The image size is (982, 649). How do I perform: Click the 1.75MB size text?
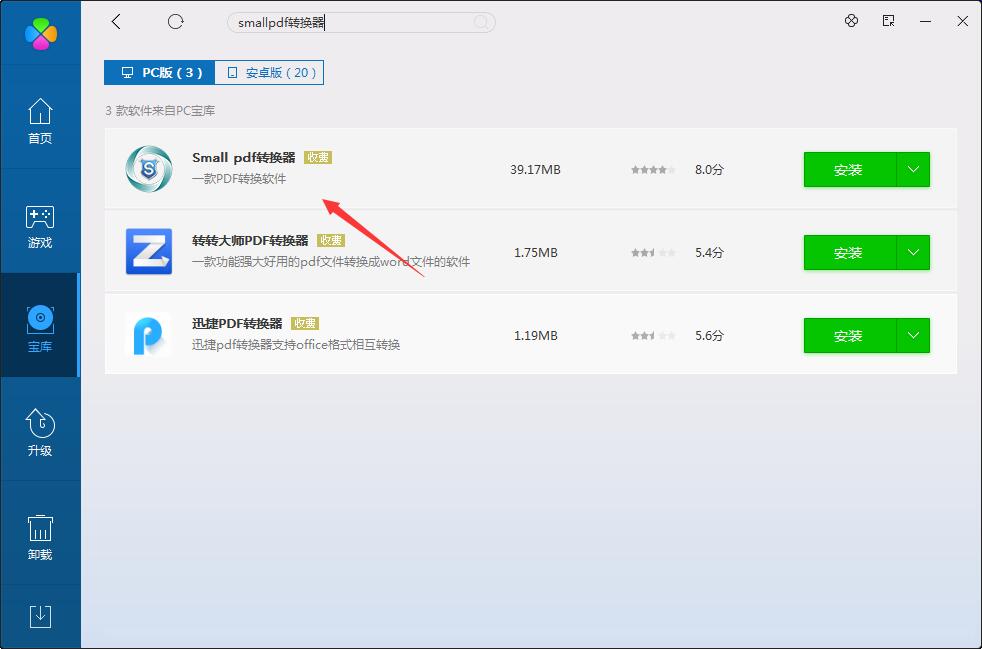pos(535,253)
